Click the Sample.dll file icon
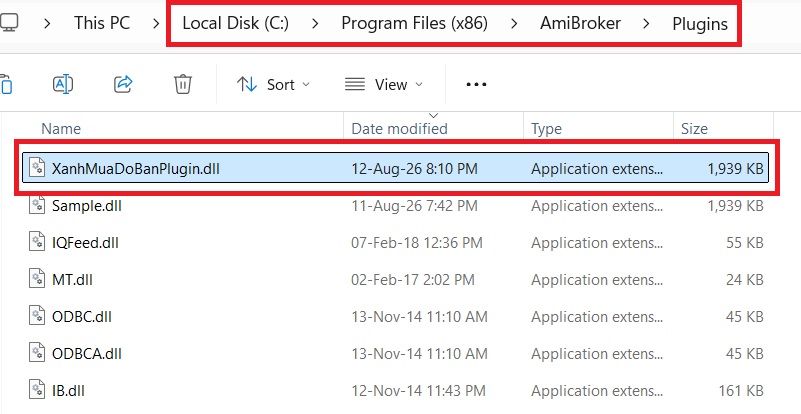This screenshot has height=414, width=801. [x=37, y=205]
